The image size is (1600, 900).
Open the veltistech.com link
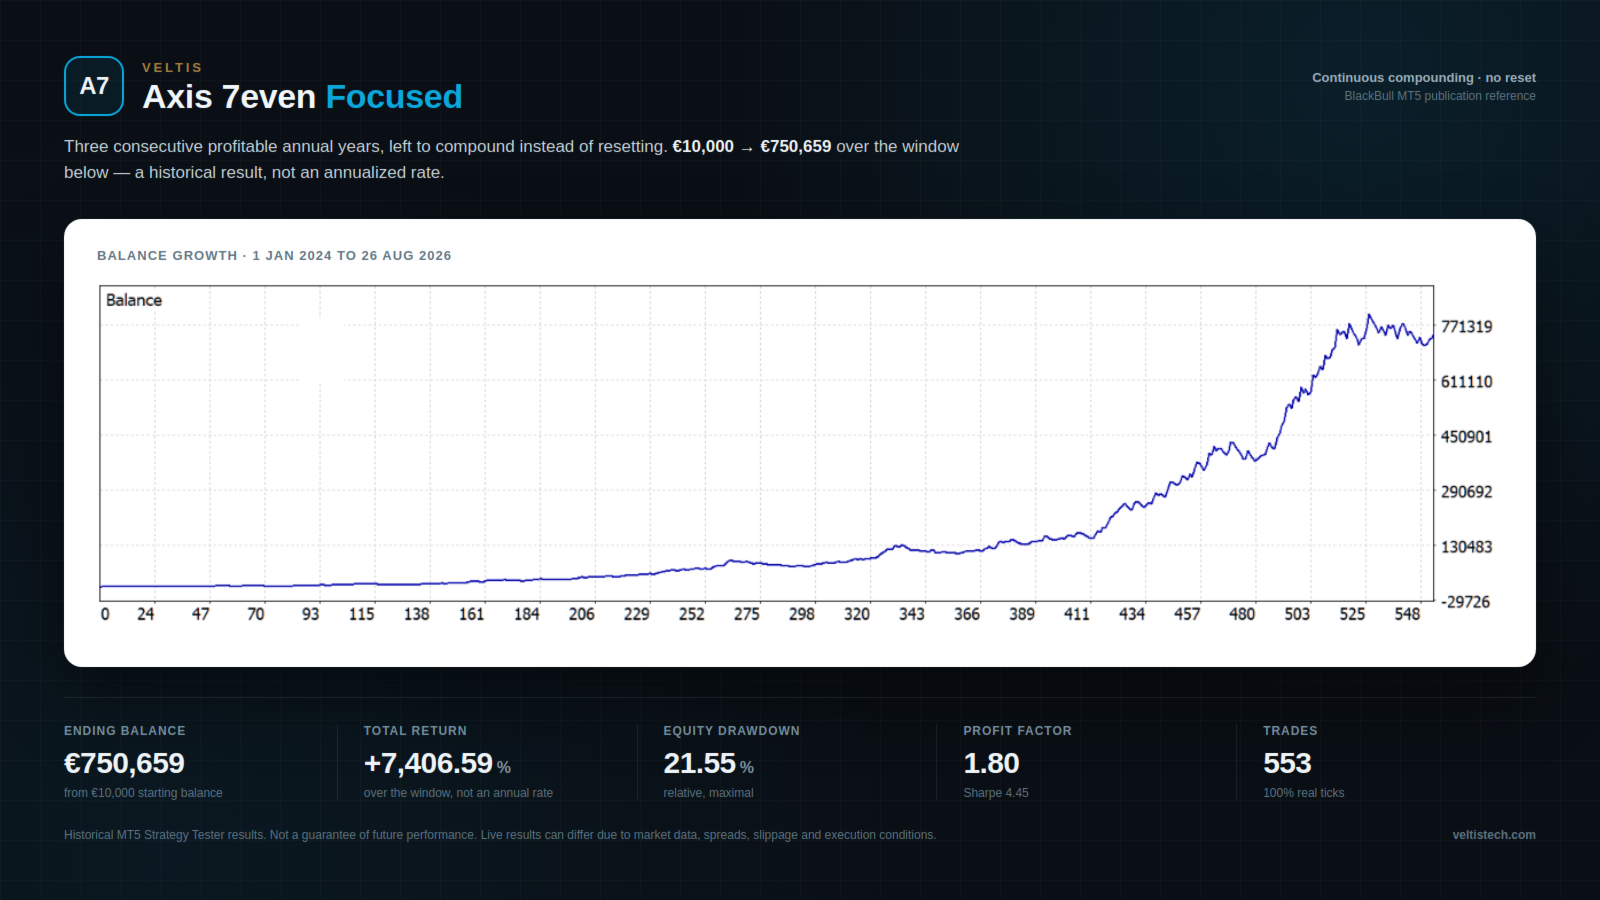pos(1494,835)
